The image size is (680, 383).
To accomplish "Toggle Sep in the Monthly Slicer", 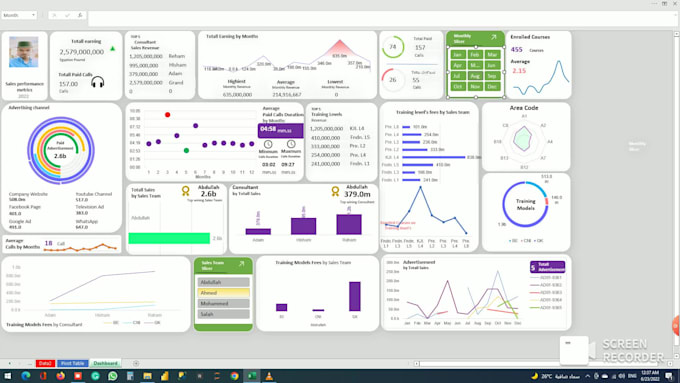I will [492, 76].
